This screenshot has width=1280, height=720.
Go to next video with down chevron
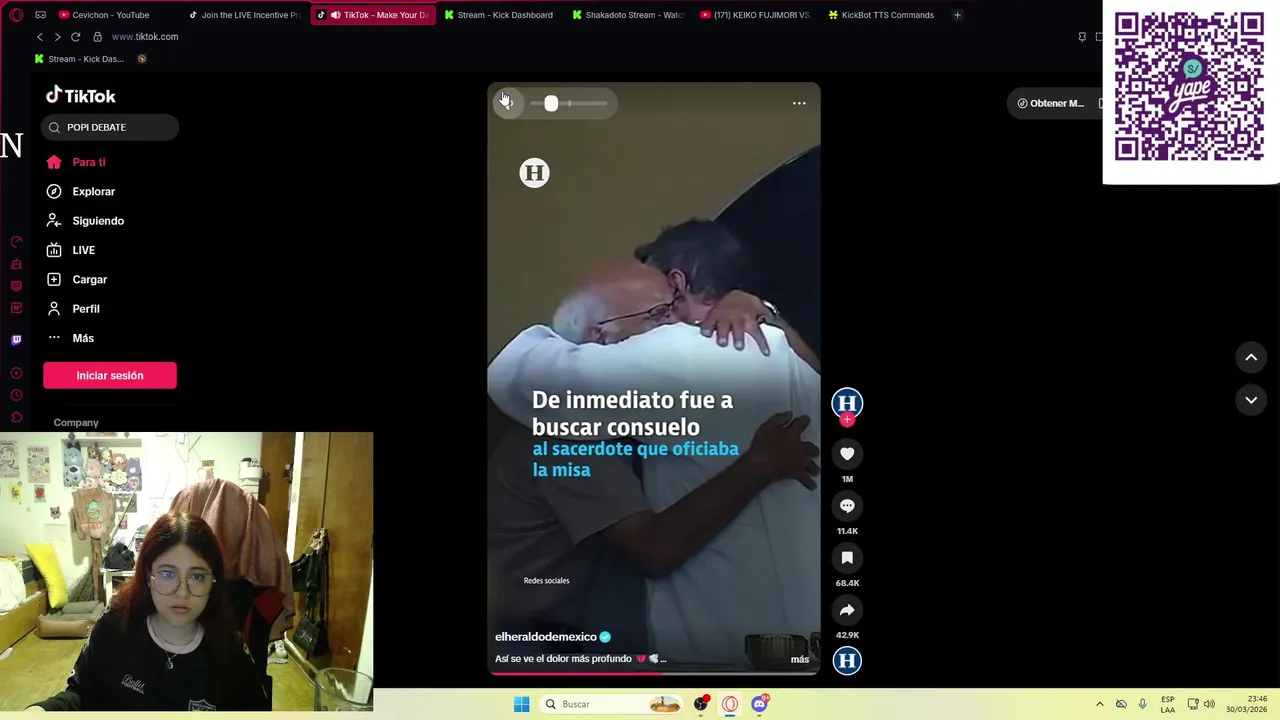coord(1251,400)
